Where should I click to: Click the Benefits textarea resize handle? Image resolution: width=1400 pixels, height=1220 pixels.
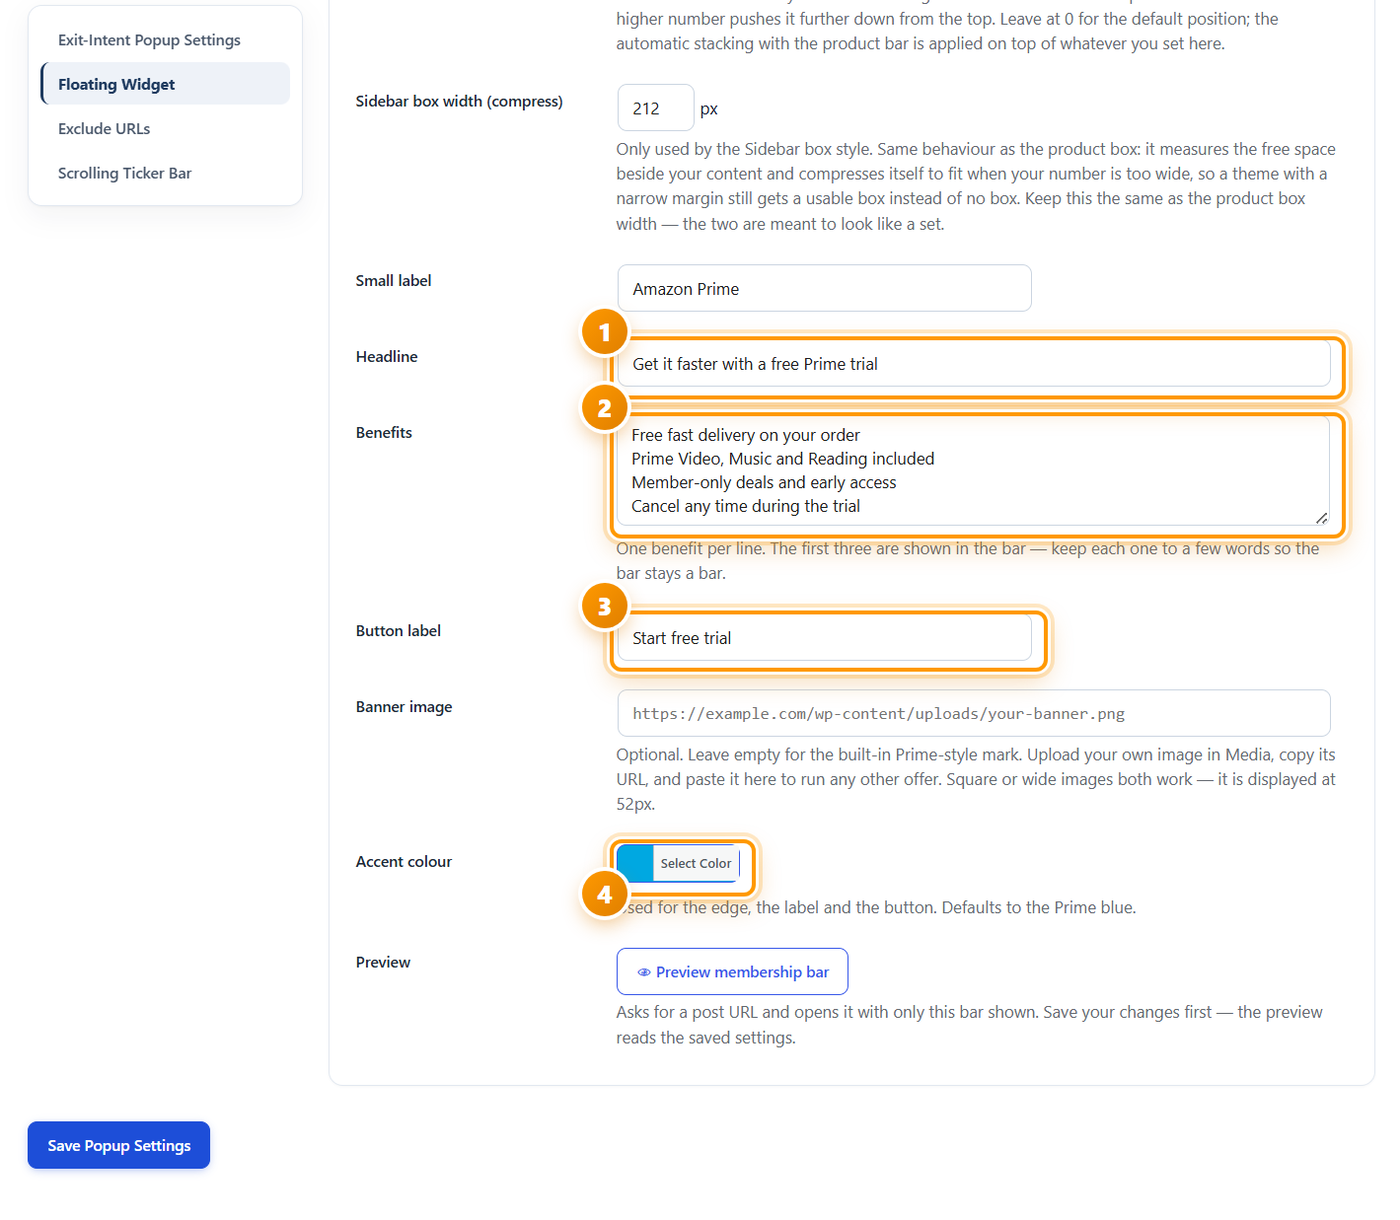[x=1321, y=517]
